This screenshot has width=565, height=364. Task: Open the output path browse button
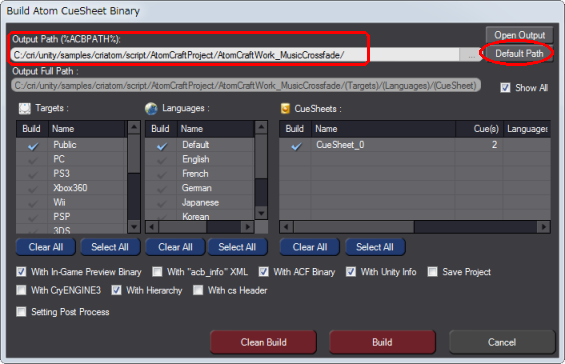[x=471, y=55]
